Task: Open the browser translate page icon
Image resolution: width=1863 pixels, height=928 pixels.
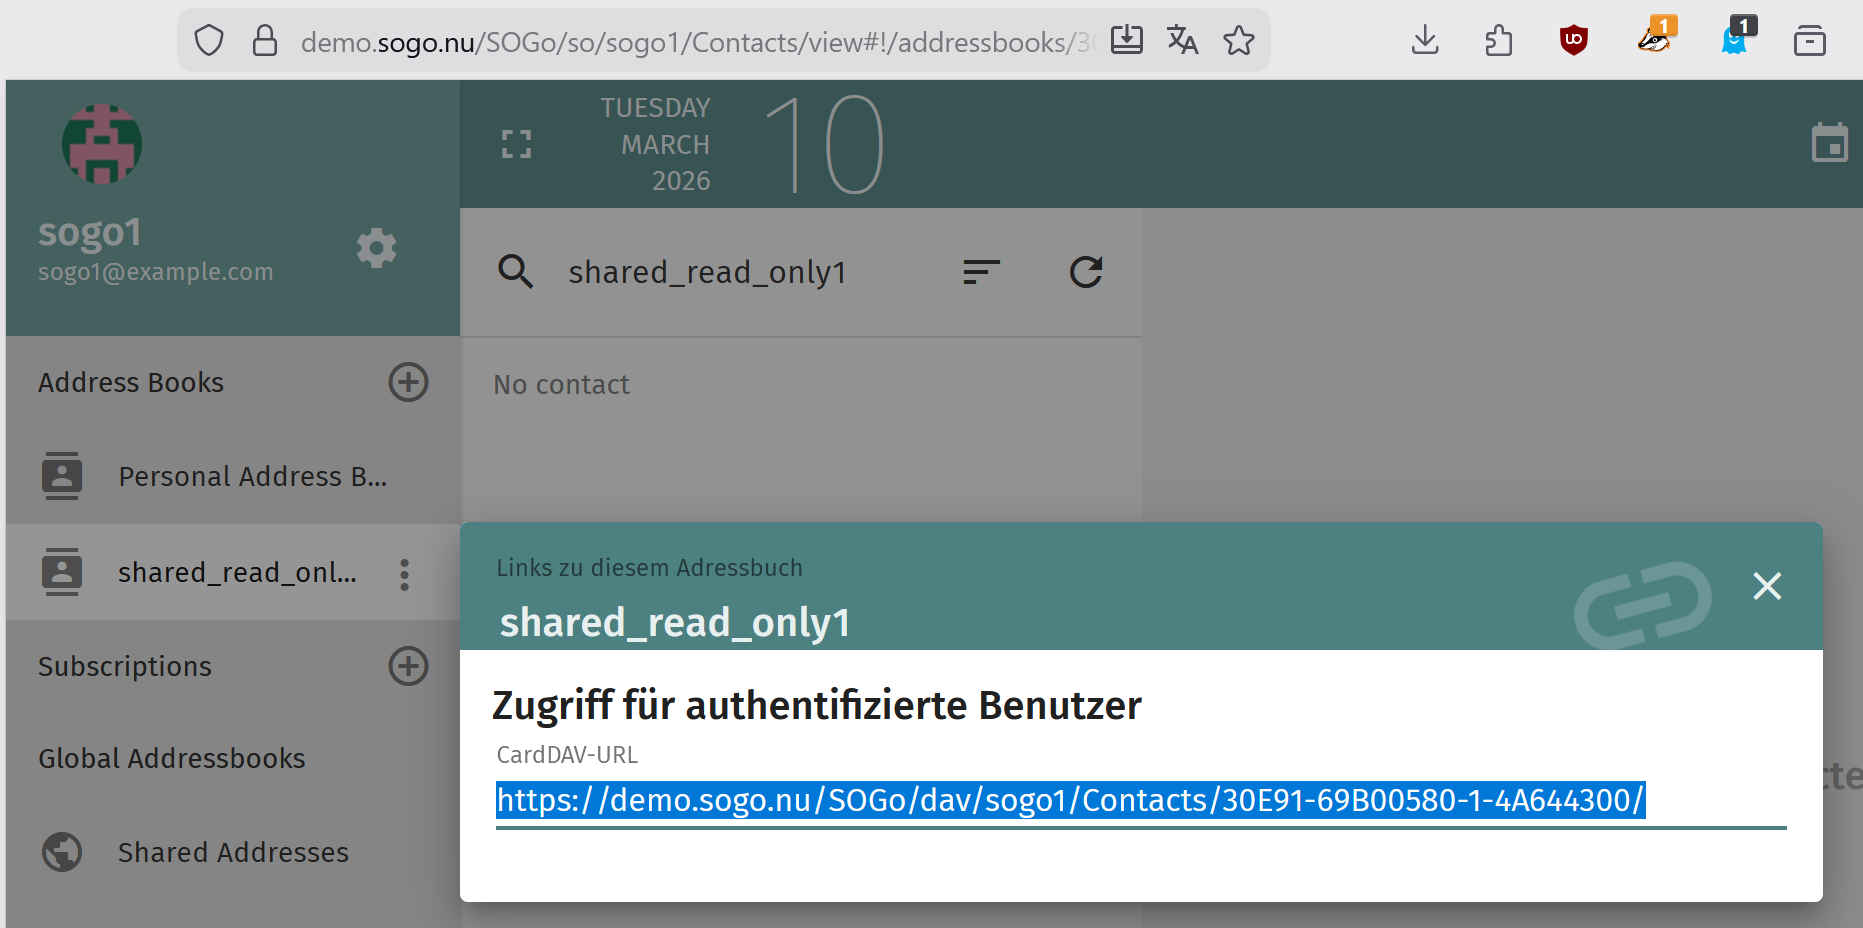Action: click(1182, 41)
